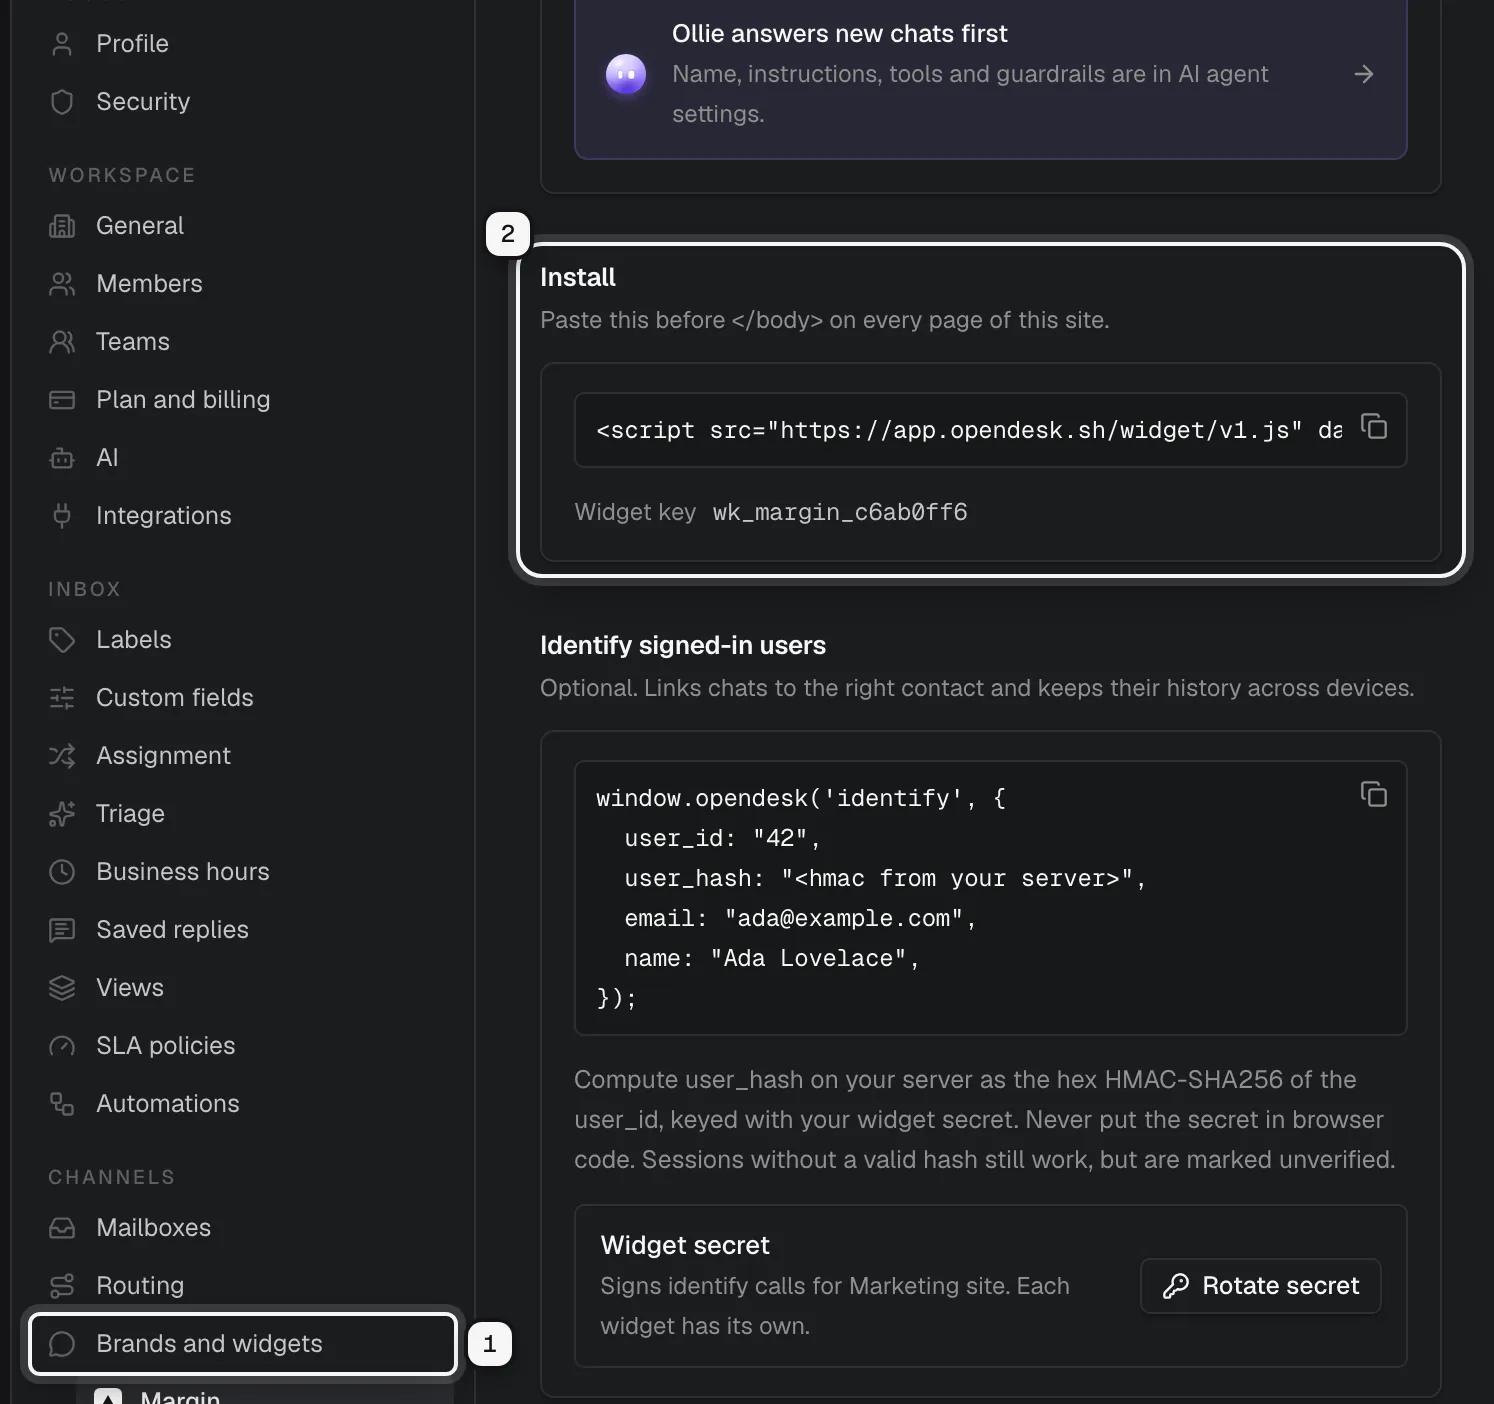Click the Business hours clock icon

pyautogui.click(x=62, y=872)
